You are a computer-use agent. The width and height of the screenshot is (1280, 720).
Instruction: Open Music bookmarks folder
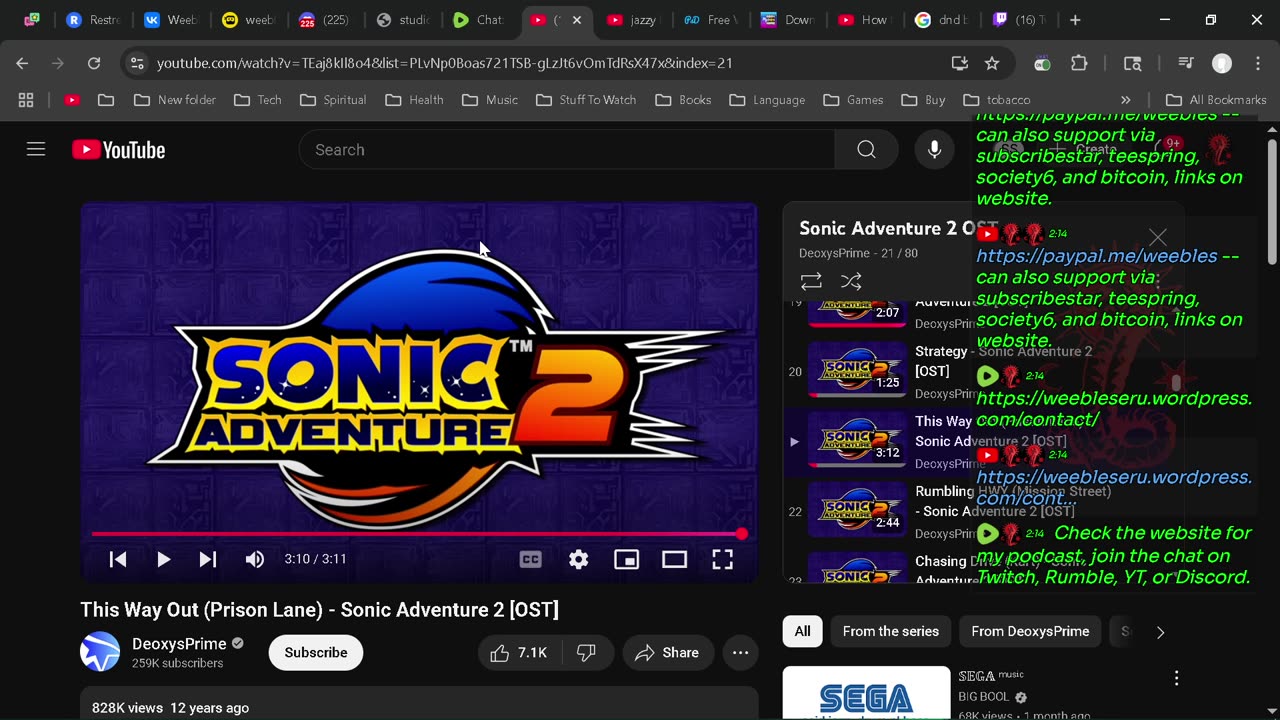click(490, 100)
